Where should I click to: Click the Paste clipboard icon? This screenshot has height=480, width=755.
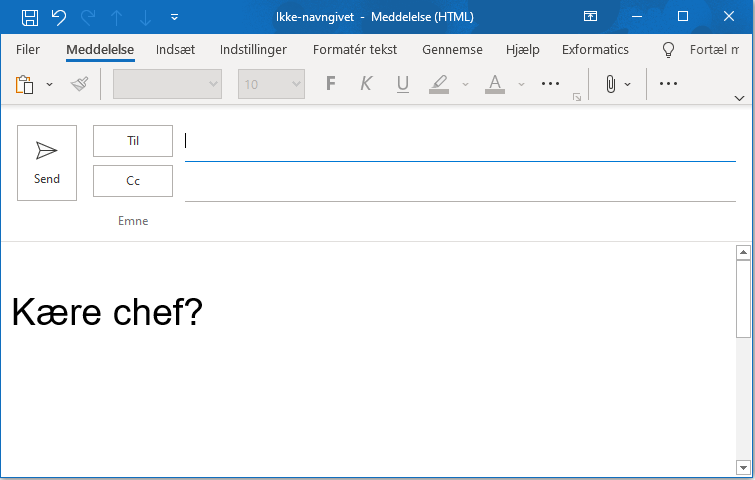tap(25, 85)
